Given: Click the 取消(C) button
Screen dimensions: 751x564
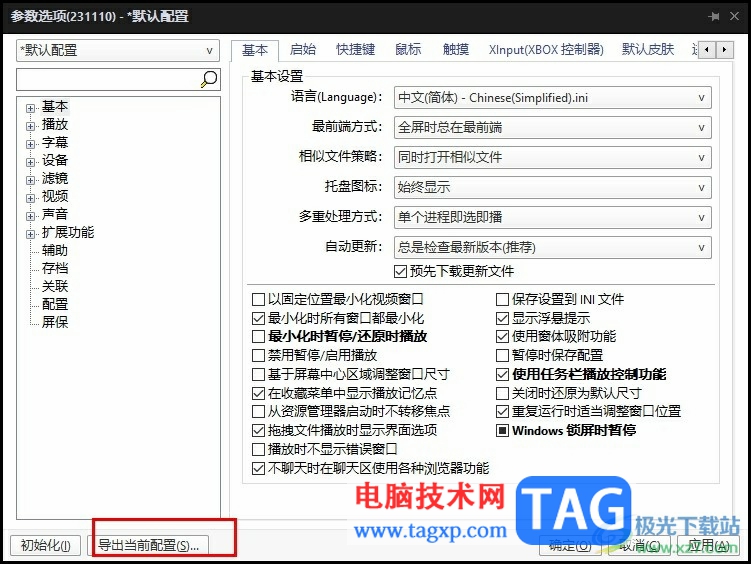Looking at the screenshot, I should (x=639, y=545).
